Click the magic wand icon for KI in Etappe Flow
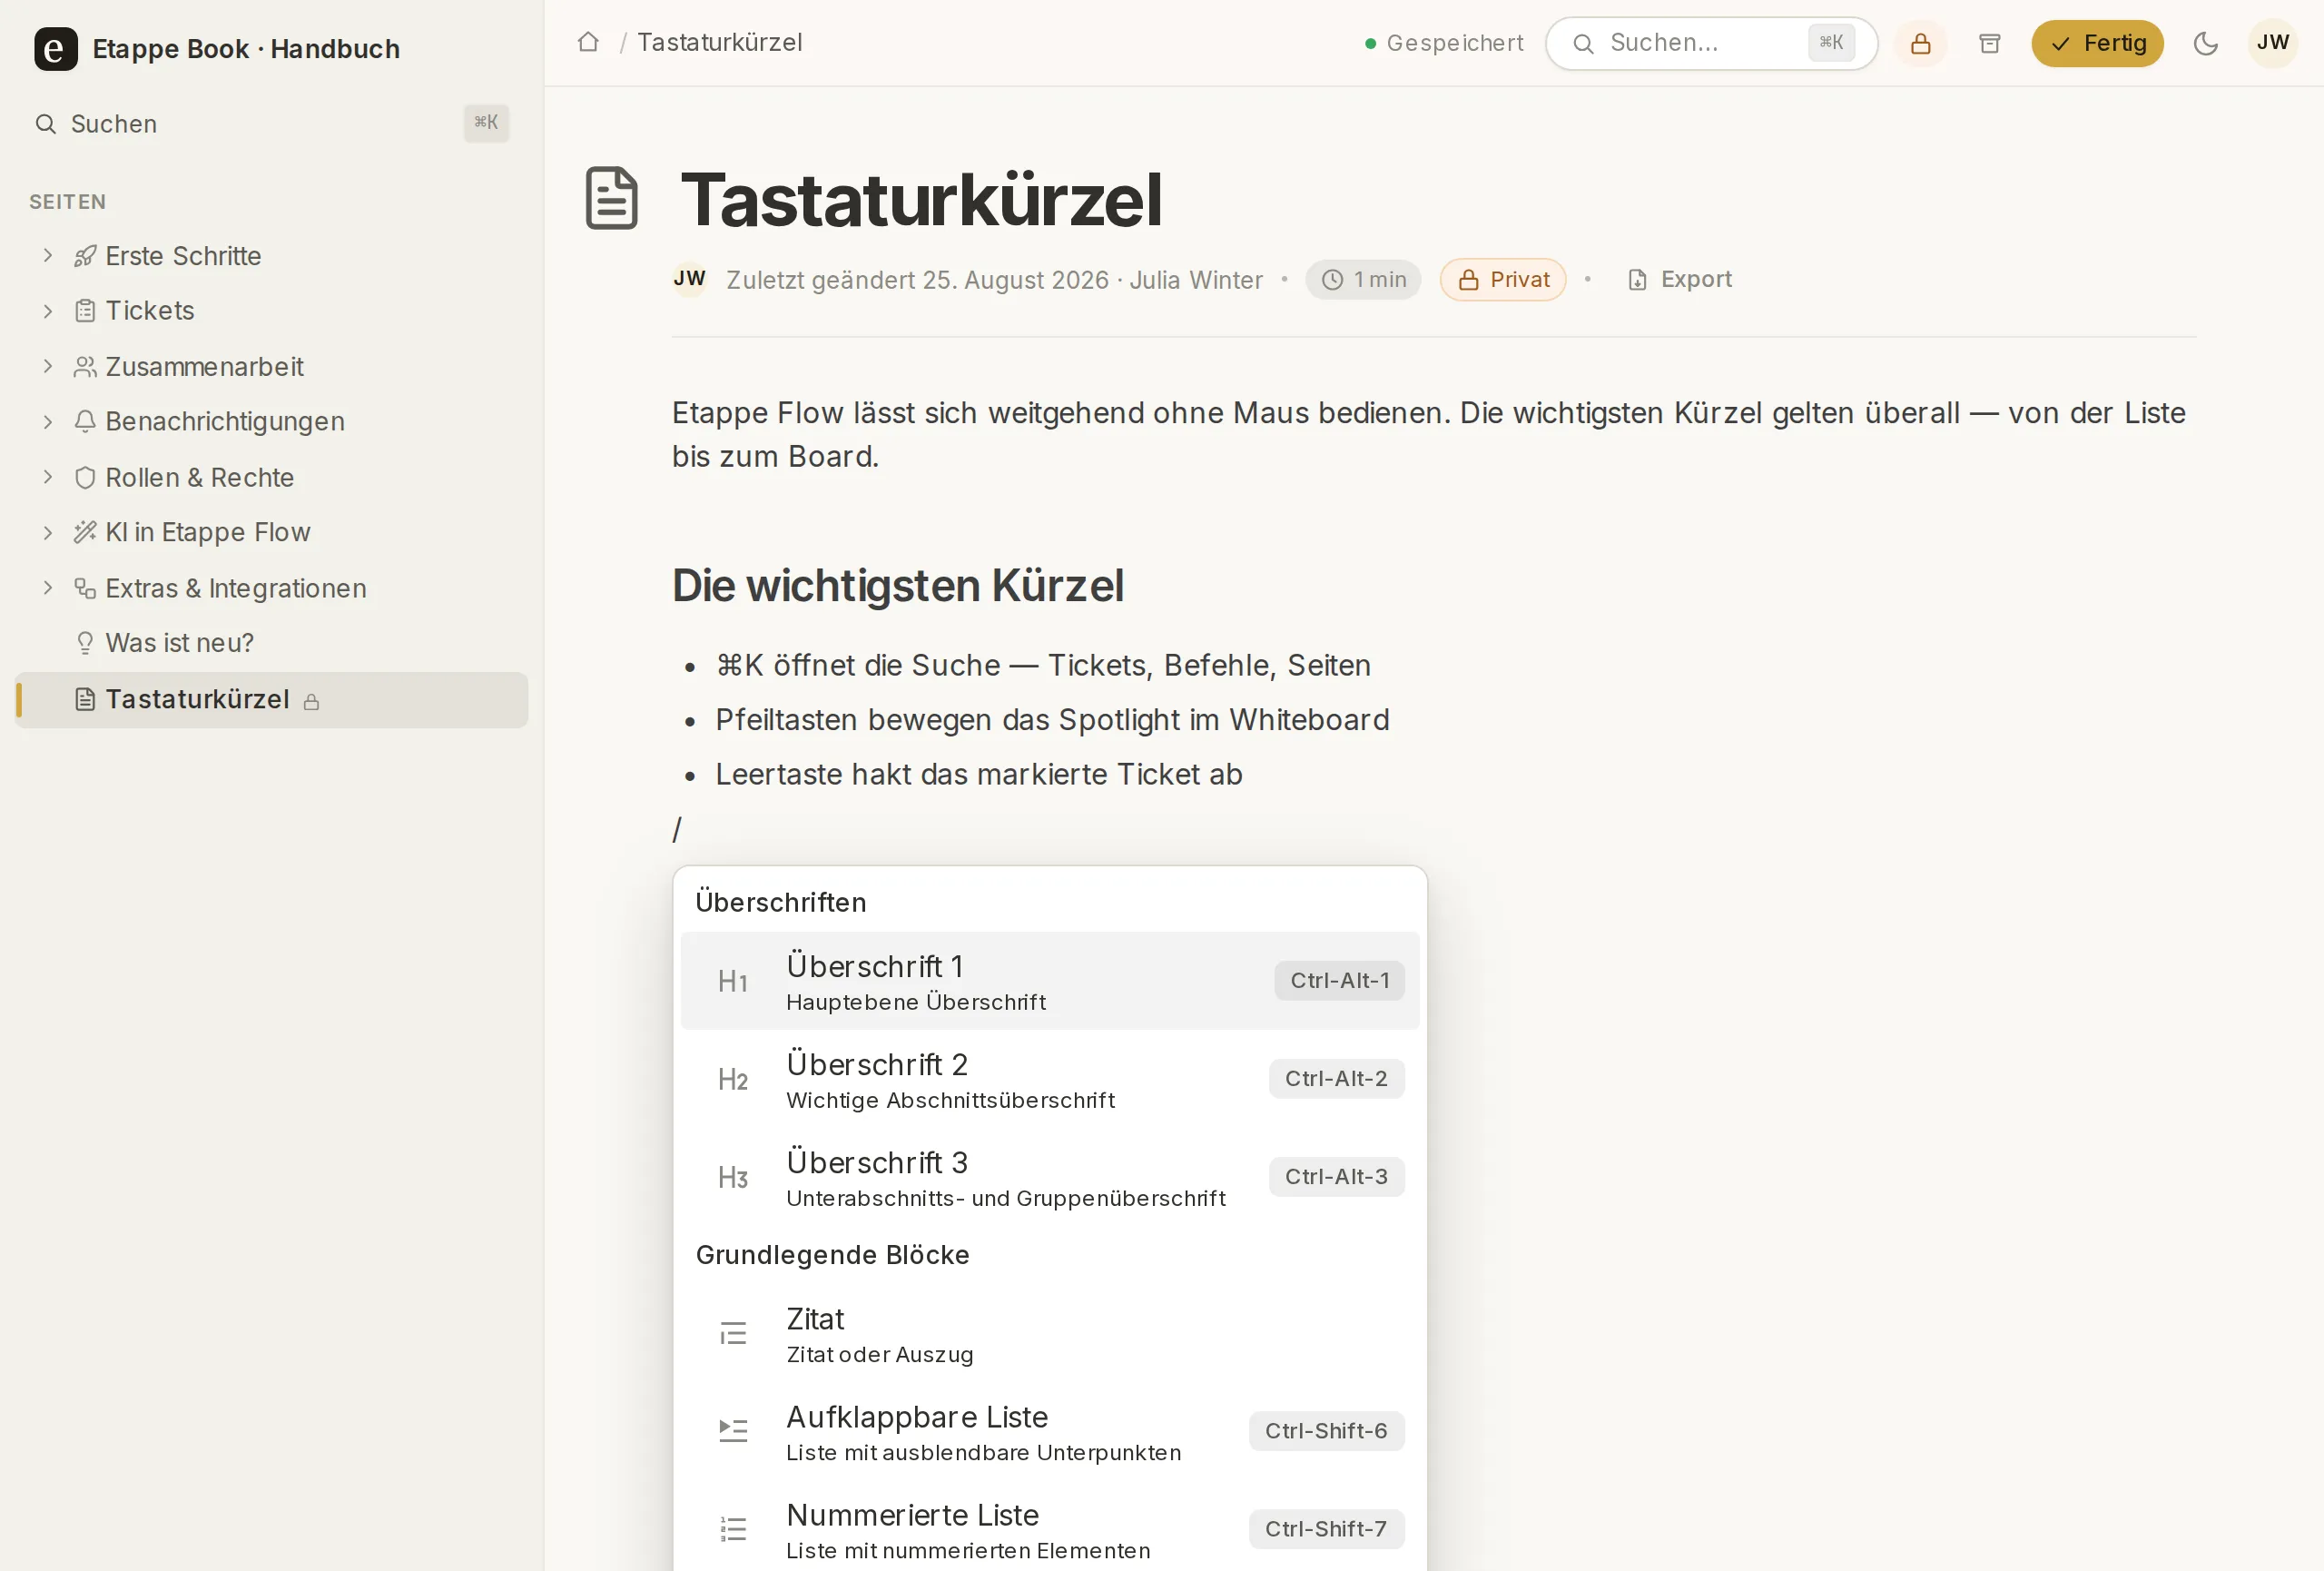 85,532
